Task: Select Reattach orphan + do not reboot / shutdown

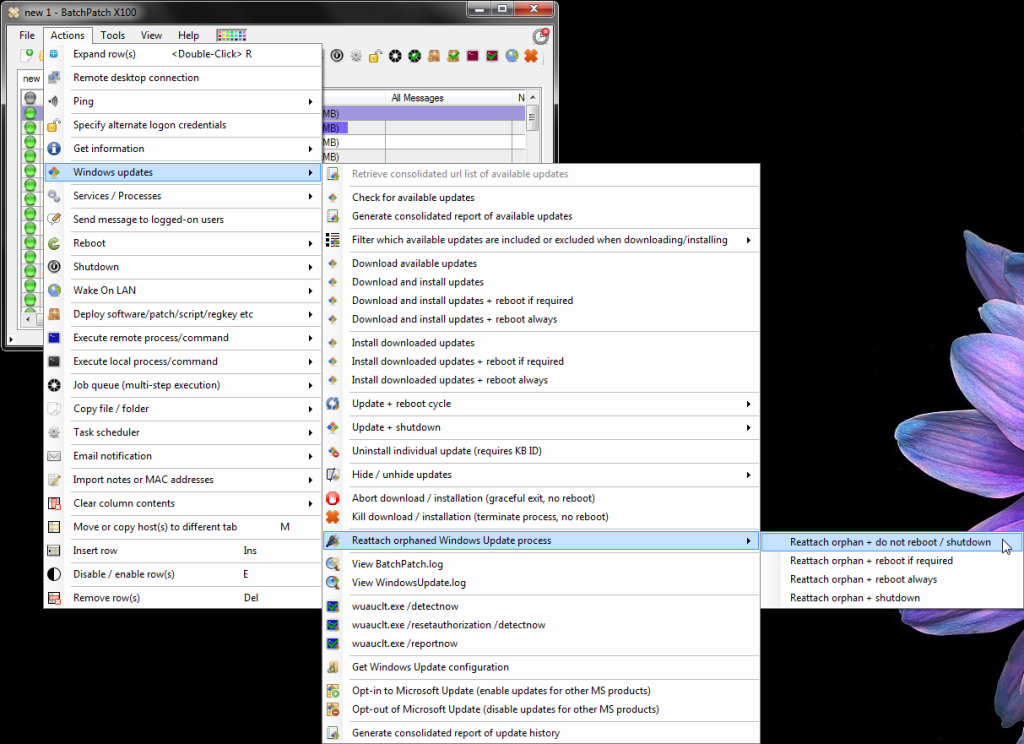Action: [890, 542]
